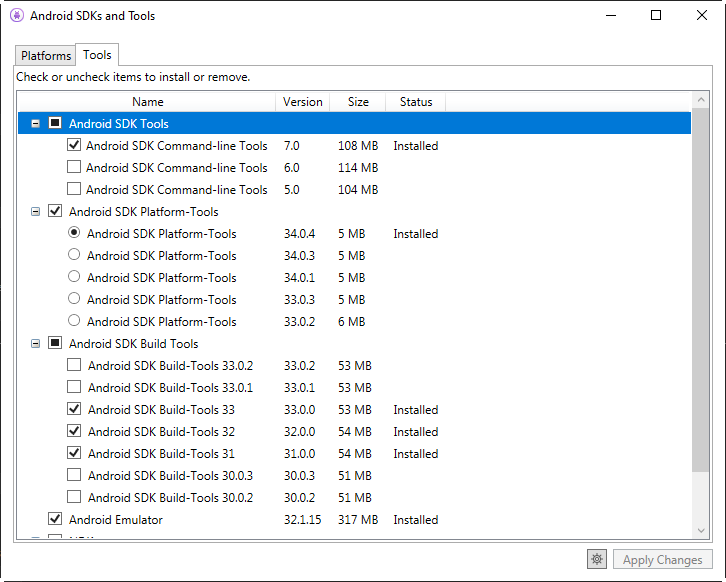Image resolution: width=726 pixels, height=582 pixels.
Task: Sort by the Status column header
Action: pyautogui.click(x=416, y=102)
